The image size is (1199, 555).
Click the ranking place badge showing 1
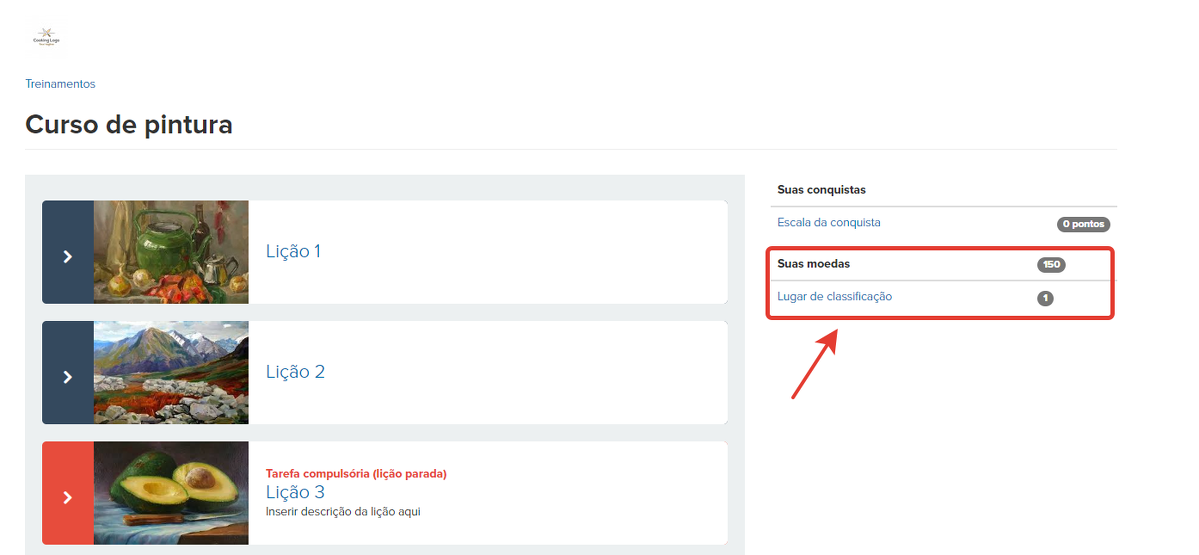click(1045, 298)
